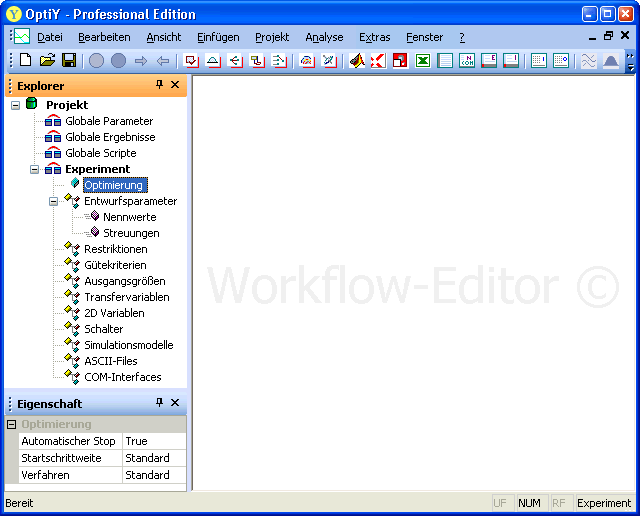Close the Explorer panel
This screenshot has width=640, height=516.
[175, 85]
